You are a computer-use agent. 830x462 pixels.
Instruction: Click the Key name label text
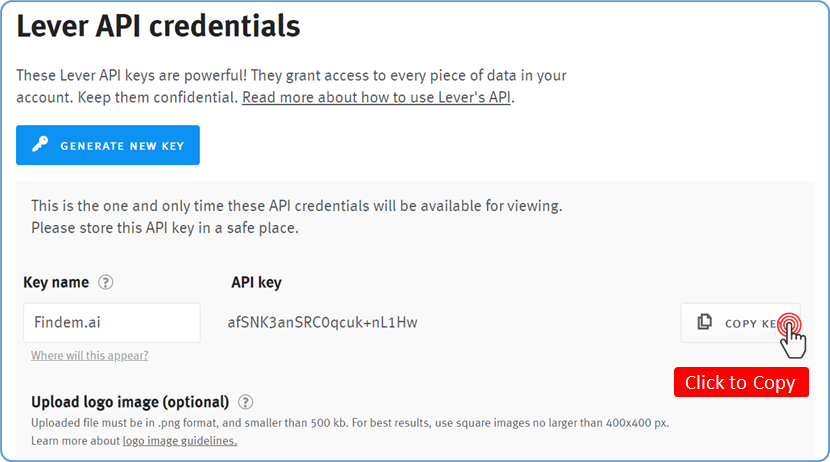[x=56, y=283]
